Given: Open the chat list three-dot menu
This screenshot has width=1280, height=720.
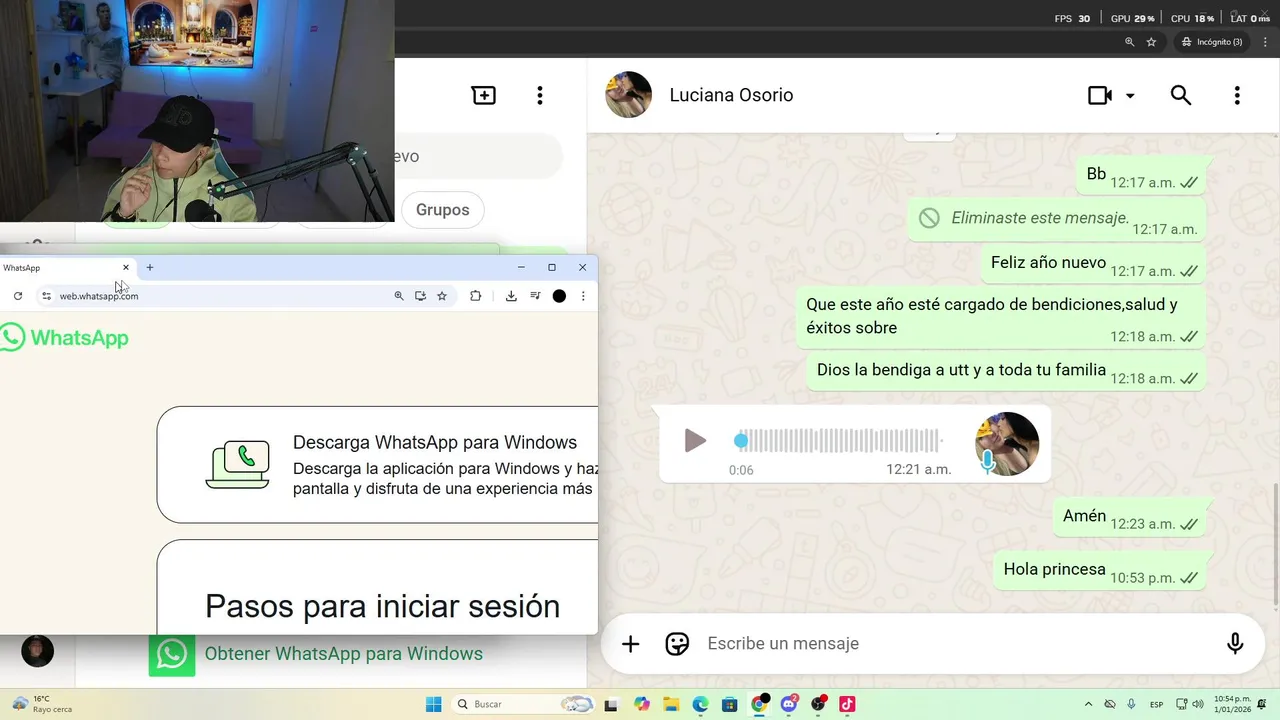Looking at the screenshot, I should coord(540,95).
